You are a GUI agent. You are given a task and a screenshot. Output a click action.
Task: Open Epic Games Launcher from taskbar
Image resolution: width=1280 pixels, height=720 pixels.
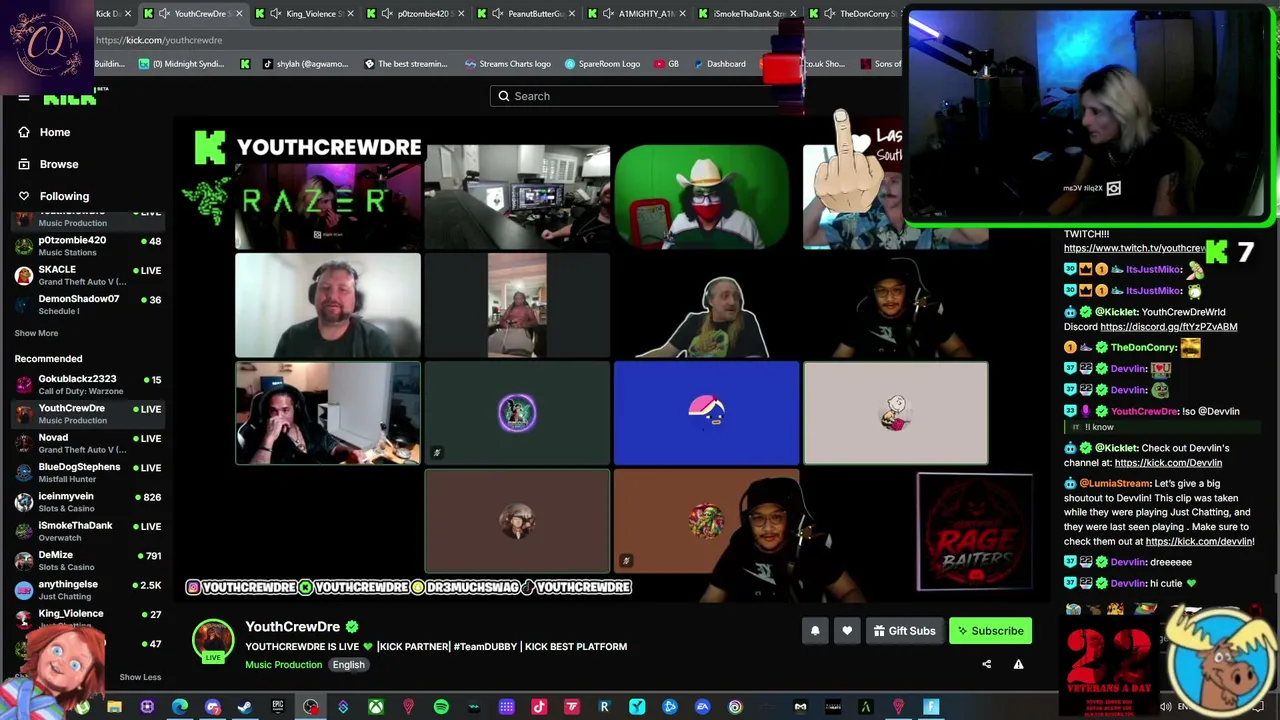(x=278, y=708)
